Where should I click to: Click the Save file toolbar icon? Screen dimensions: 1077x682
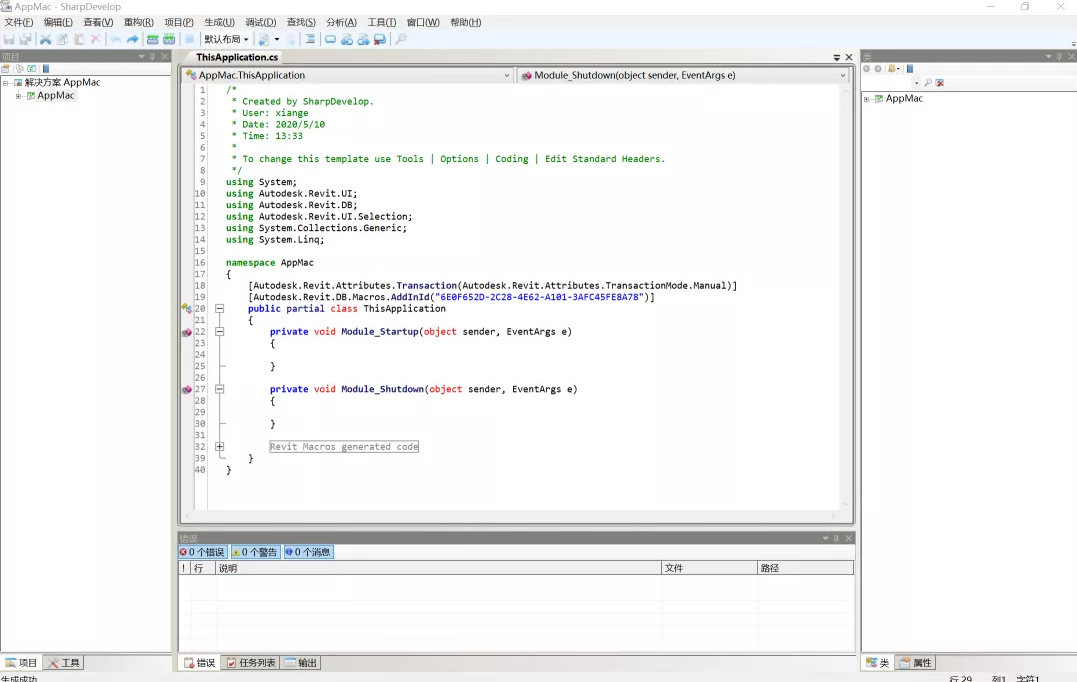(9, 39)
